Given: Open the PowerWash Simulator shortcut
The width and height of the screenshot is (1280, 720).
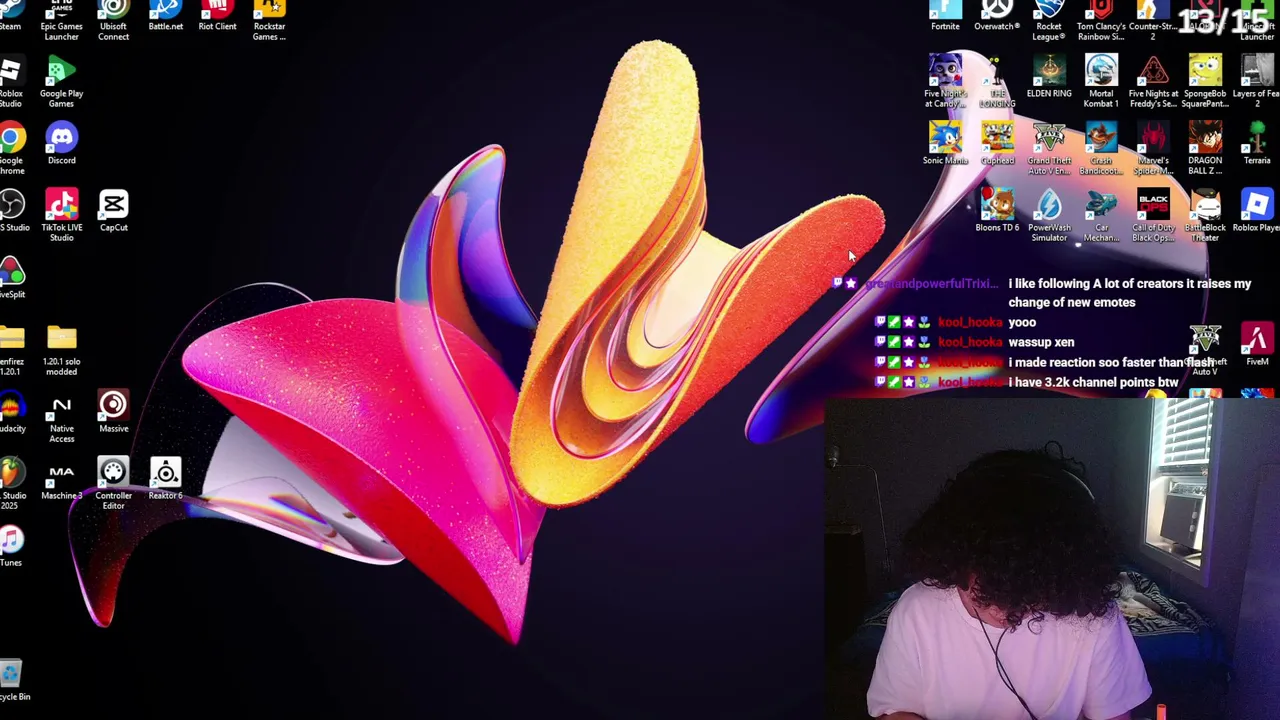Looking at the screenshot, I should click(1049, 217).
